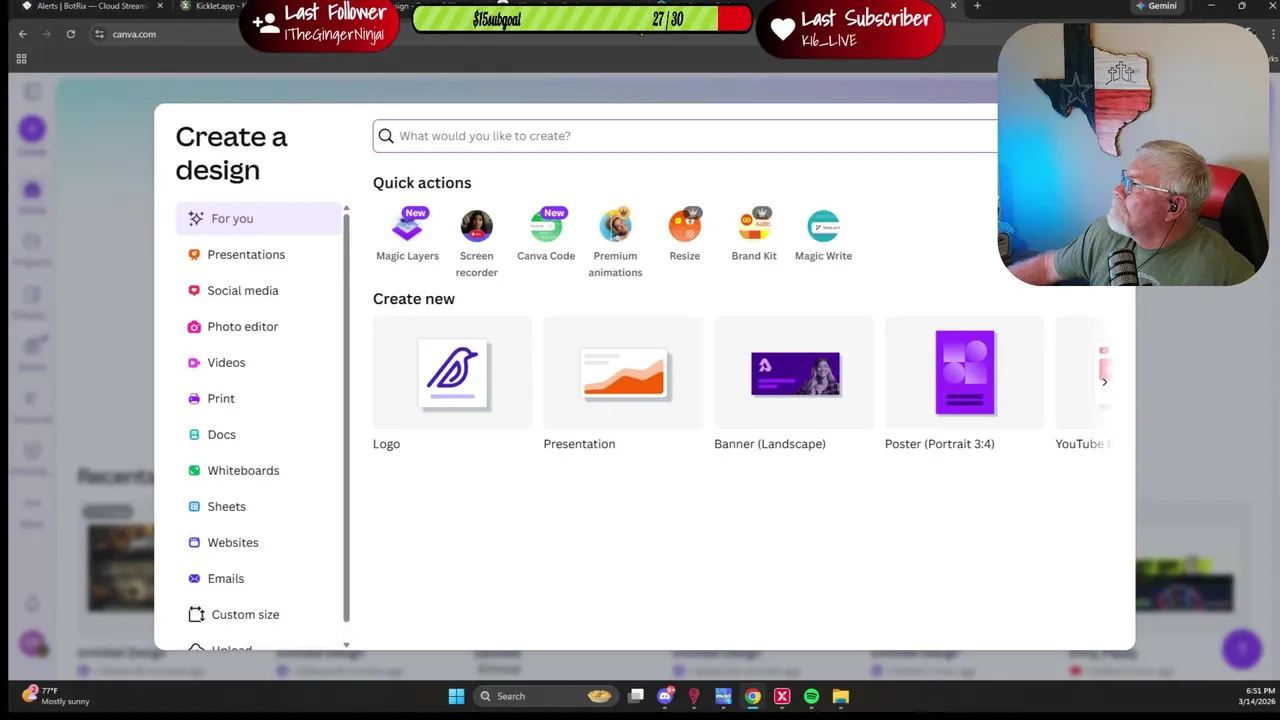Open the Canva Code quick action
Screen dimensions: 1280x720
[546, 235]
